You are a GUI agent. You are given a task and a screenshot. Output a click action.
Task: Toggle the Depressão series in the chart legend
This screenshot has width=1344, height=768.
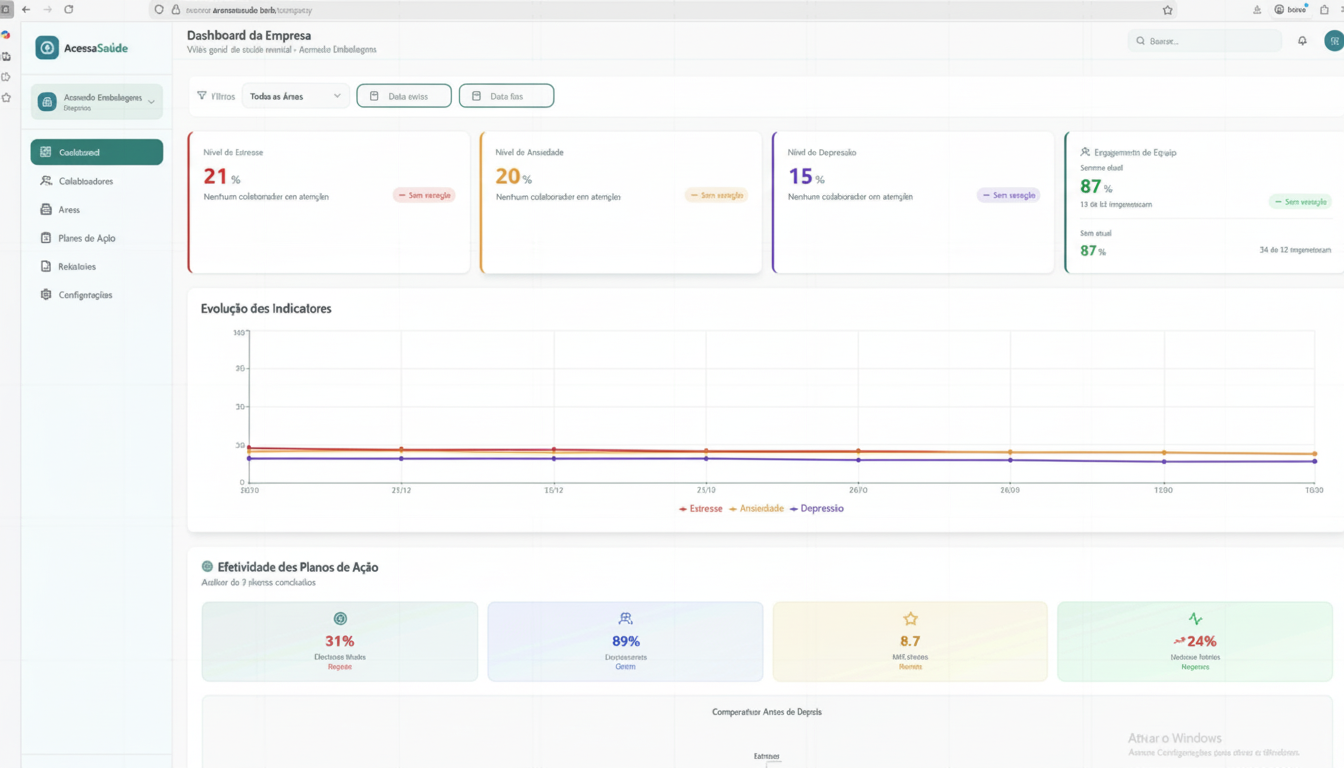[817, 509]
